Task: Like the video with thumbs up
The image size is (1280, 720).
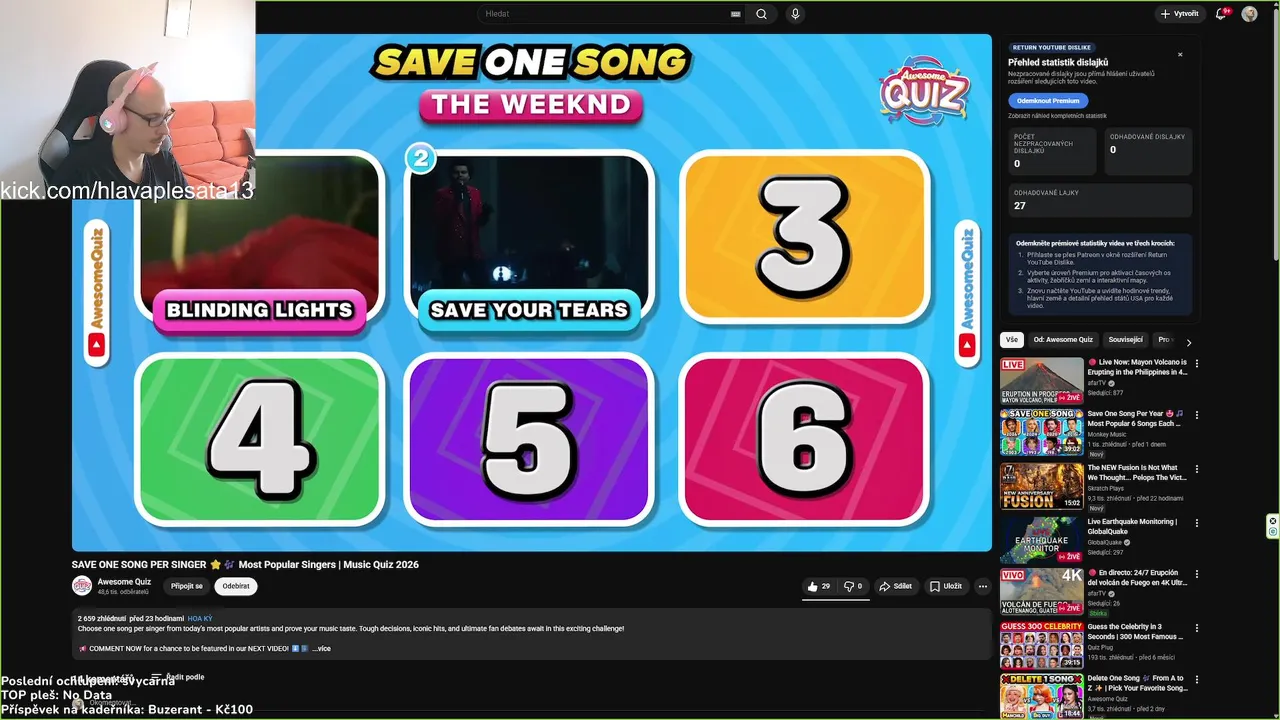Action: pos(819,586)
